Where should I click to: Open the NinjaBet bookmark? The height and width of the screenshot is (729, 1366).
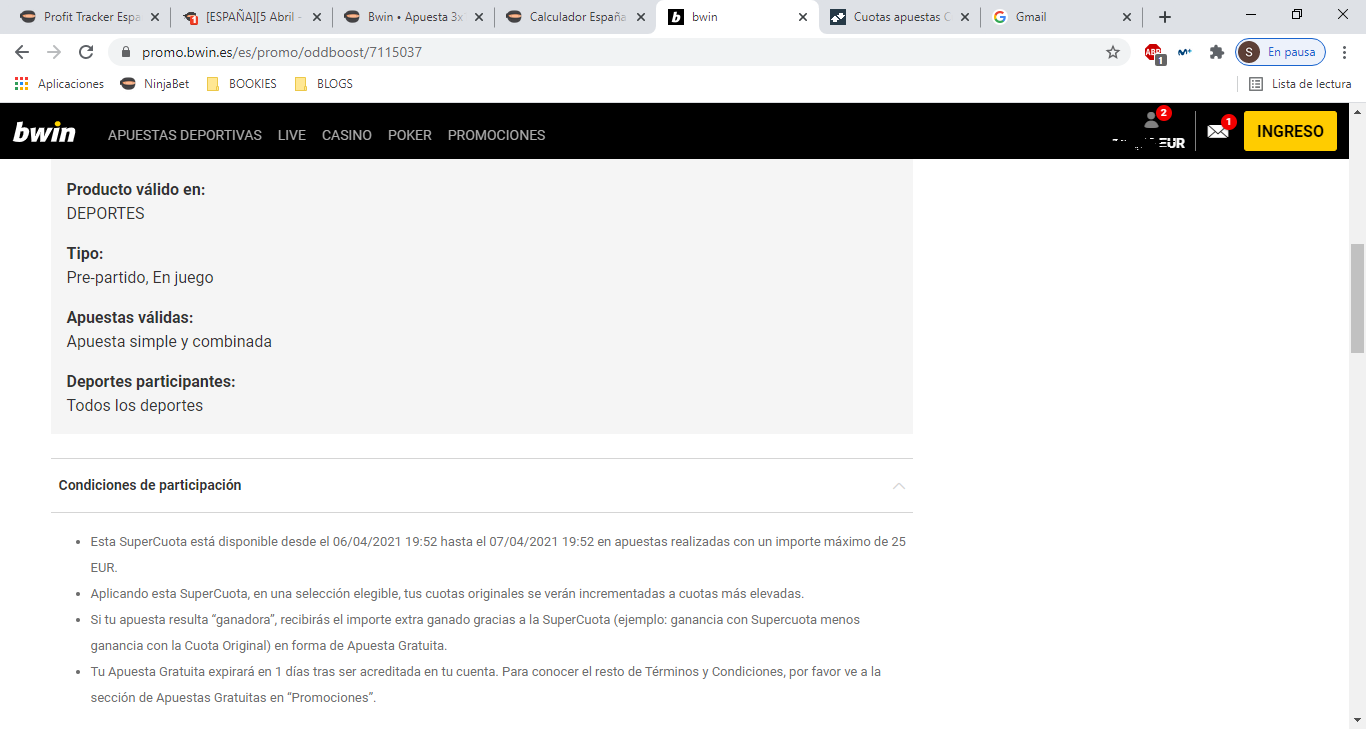(x=155, y=84)
